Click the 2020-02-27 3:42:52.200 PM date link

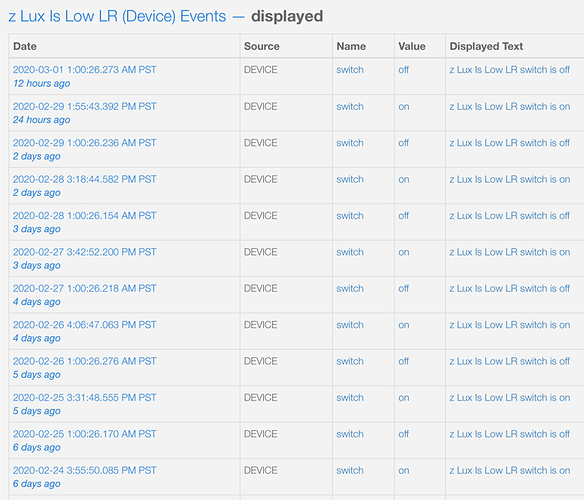(x=85, y=252)
